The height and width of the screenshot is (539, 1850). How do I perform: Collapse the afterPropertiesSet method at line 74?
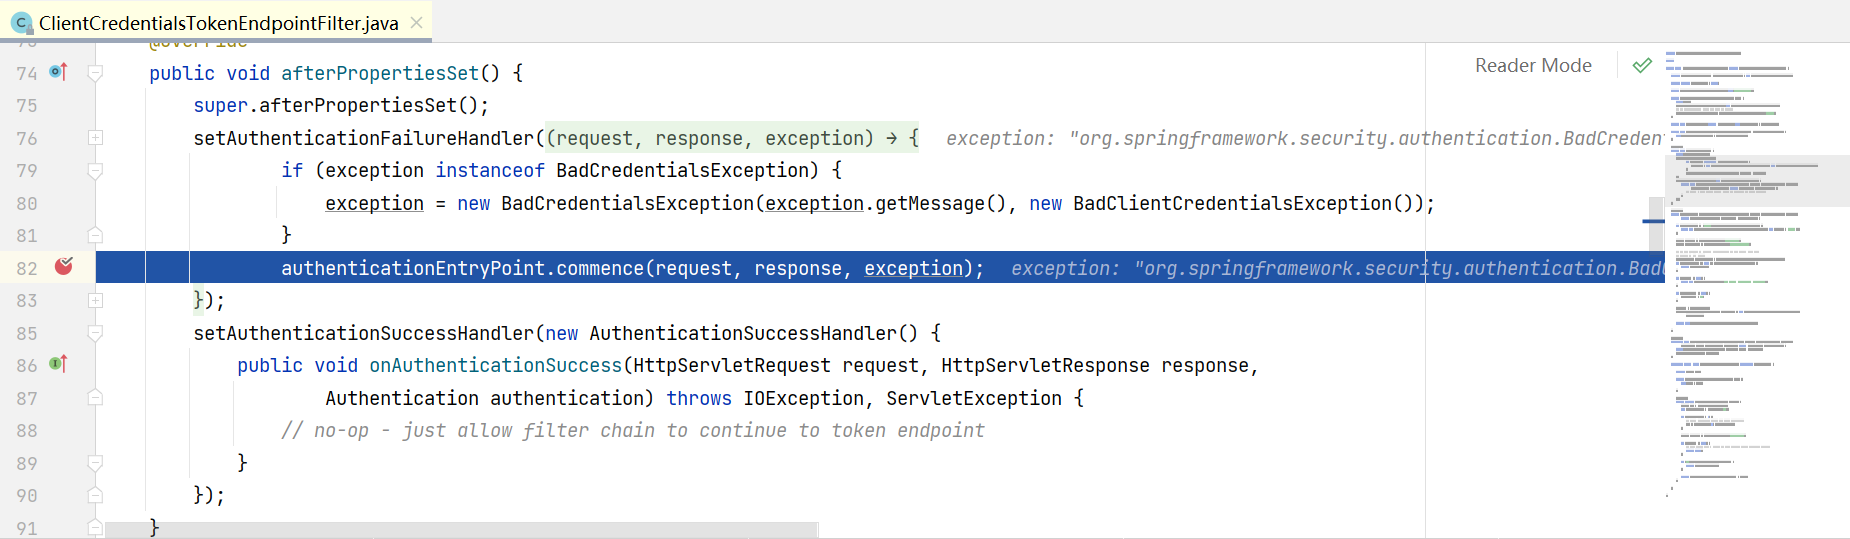(x=95, y=73)
